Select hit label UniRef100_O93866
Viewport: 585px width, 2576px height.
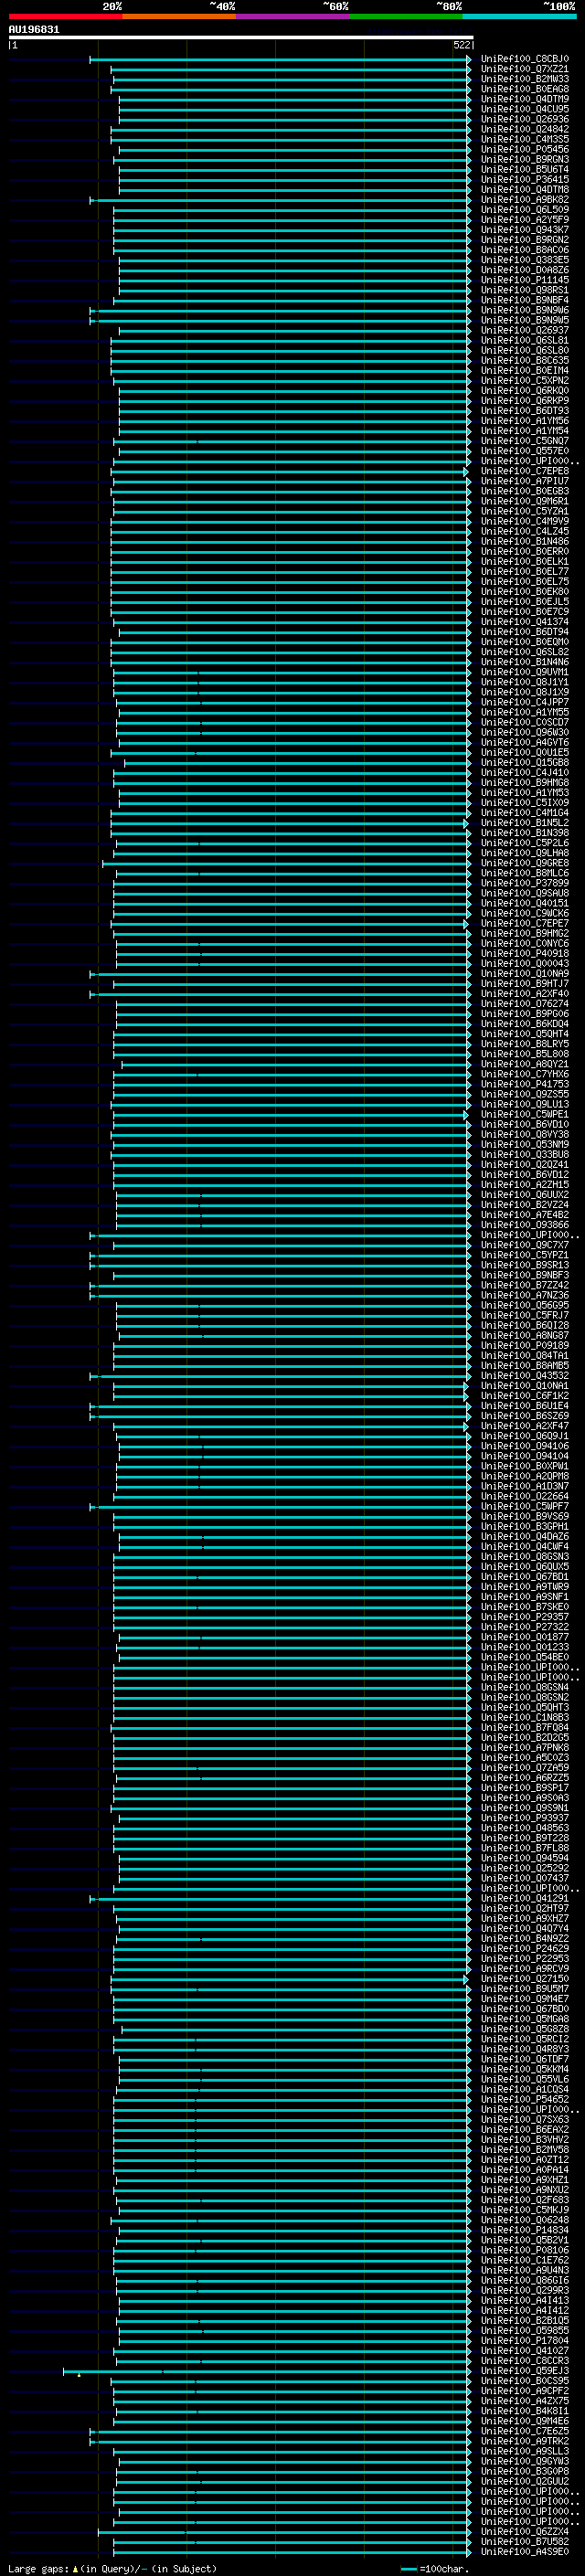pos(524,1225)
